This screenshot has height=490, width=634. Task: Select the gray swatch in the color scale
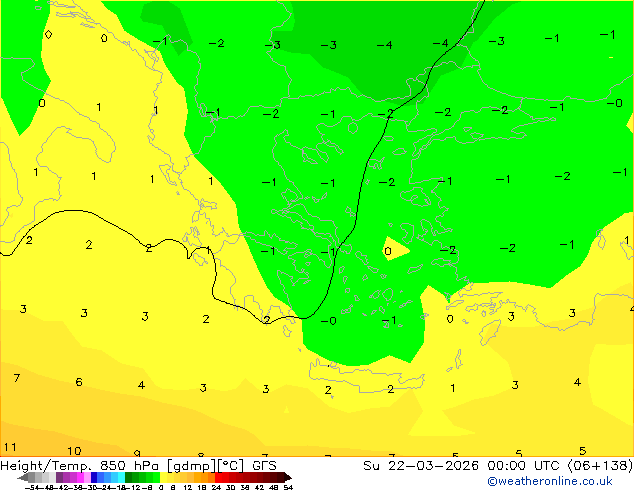pyautogui.click(x=32, y=477)
